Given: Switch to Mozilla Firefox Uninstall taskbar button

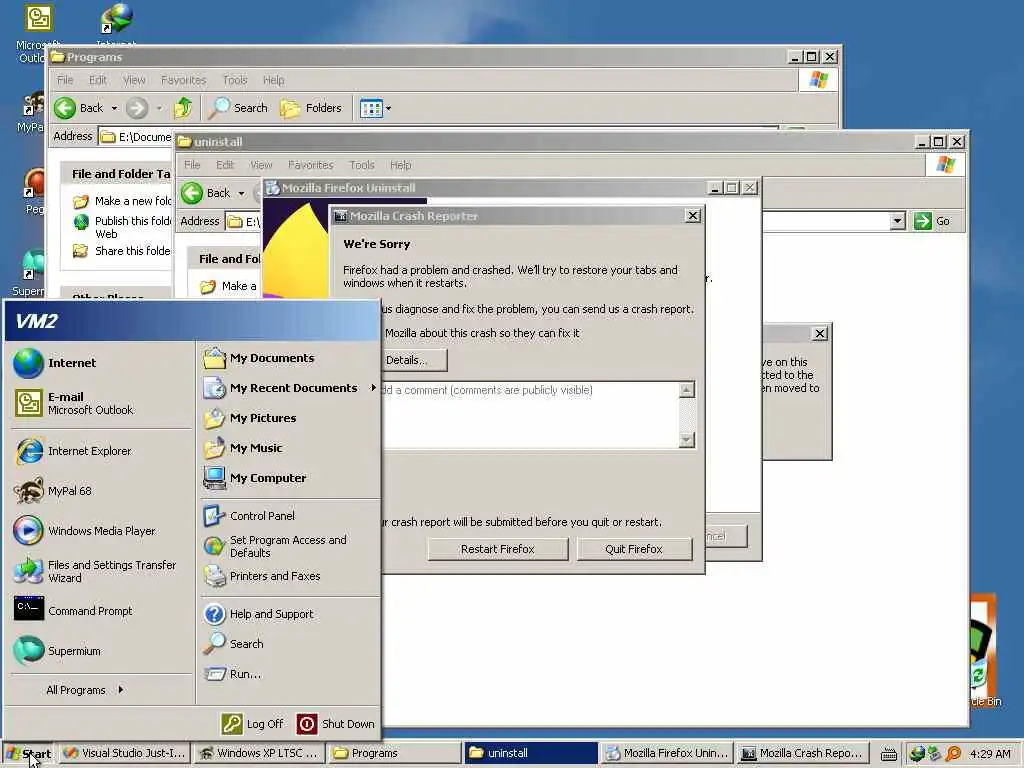Looking at the screenshot, I should [x=666, y=754].
